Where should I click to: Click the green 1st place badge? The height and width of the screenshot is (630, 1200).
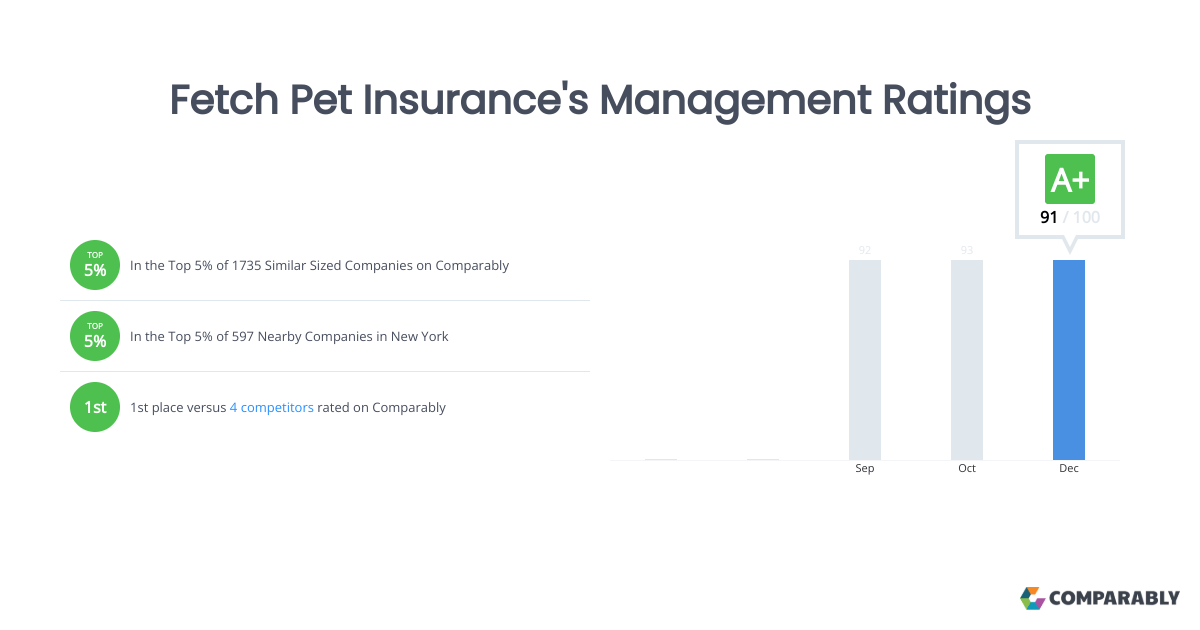coord(95,407)
